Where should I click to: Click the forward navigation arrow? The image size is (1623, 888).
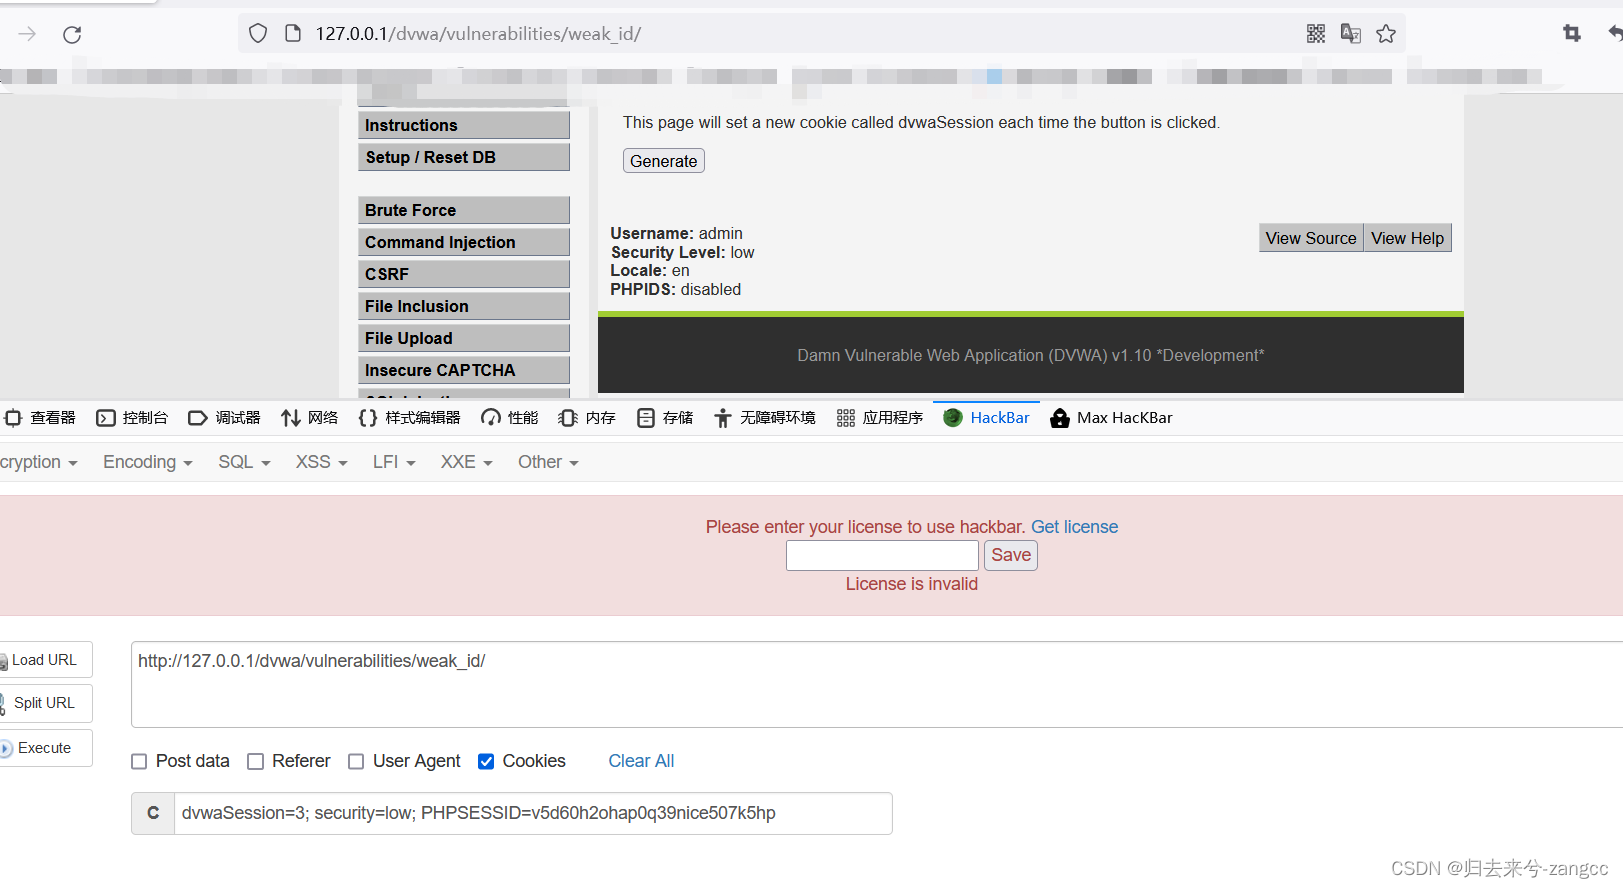tap(27, 34)
